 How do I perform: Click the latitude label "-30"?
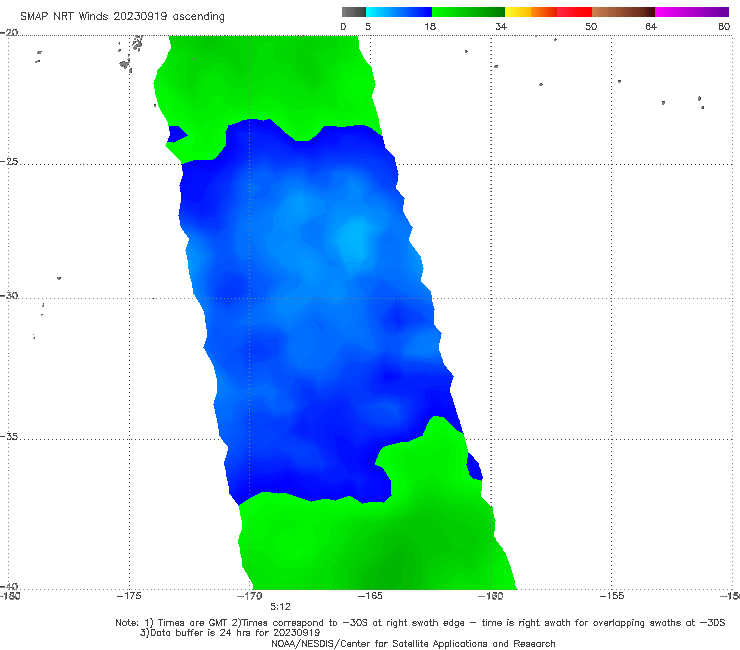(x=9, y=296)
